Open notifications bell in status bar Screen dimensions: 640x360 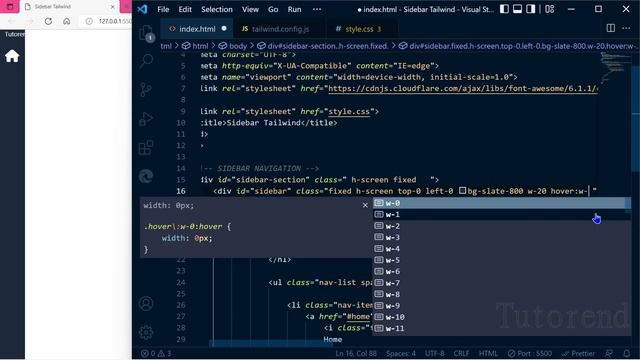(x=627, y=353)
